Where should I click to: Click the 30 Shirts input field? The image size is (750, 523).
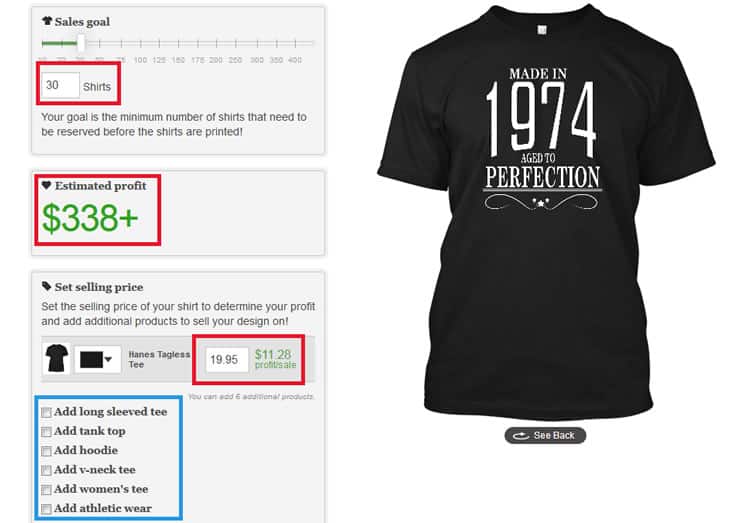click(60, 86)
